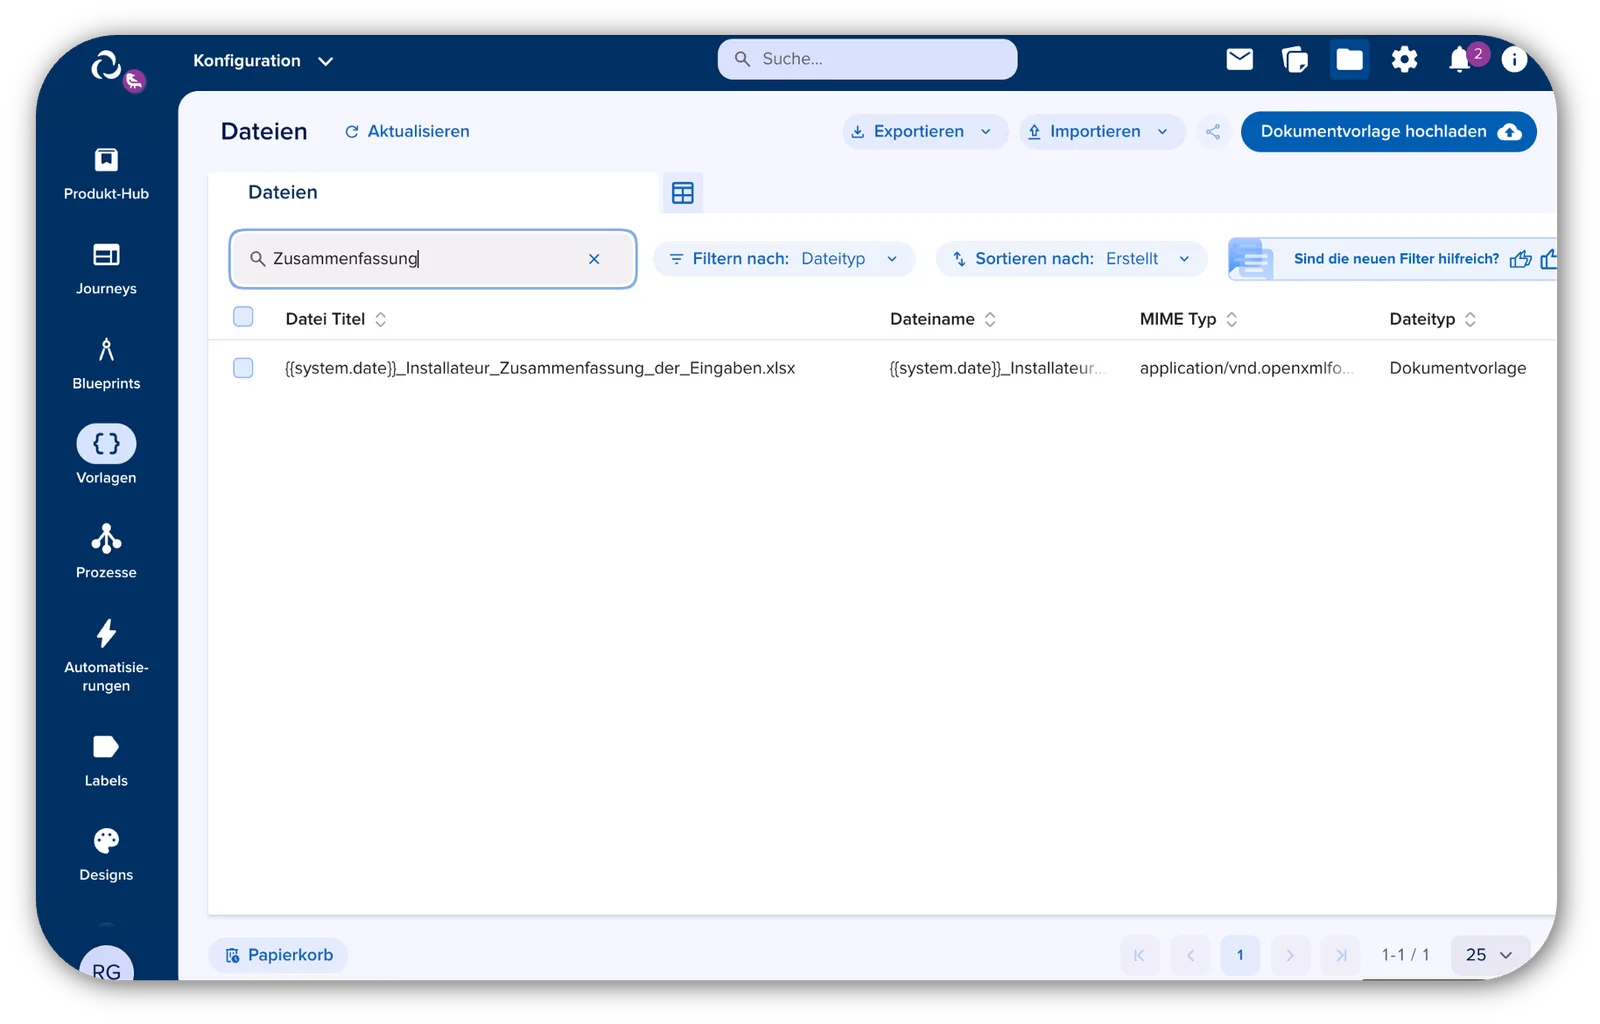Open the settings gear icon
The height and width of the screenshot is (1024, 1600).
tap(1404, 60)
